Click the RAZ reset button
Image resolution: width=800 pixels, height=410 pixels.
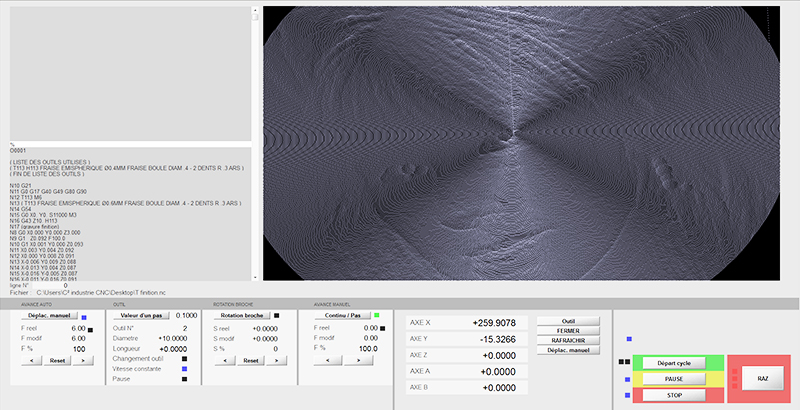click(763, 379)
